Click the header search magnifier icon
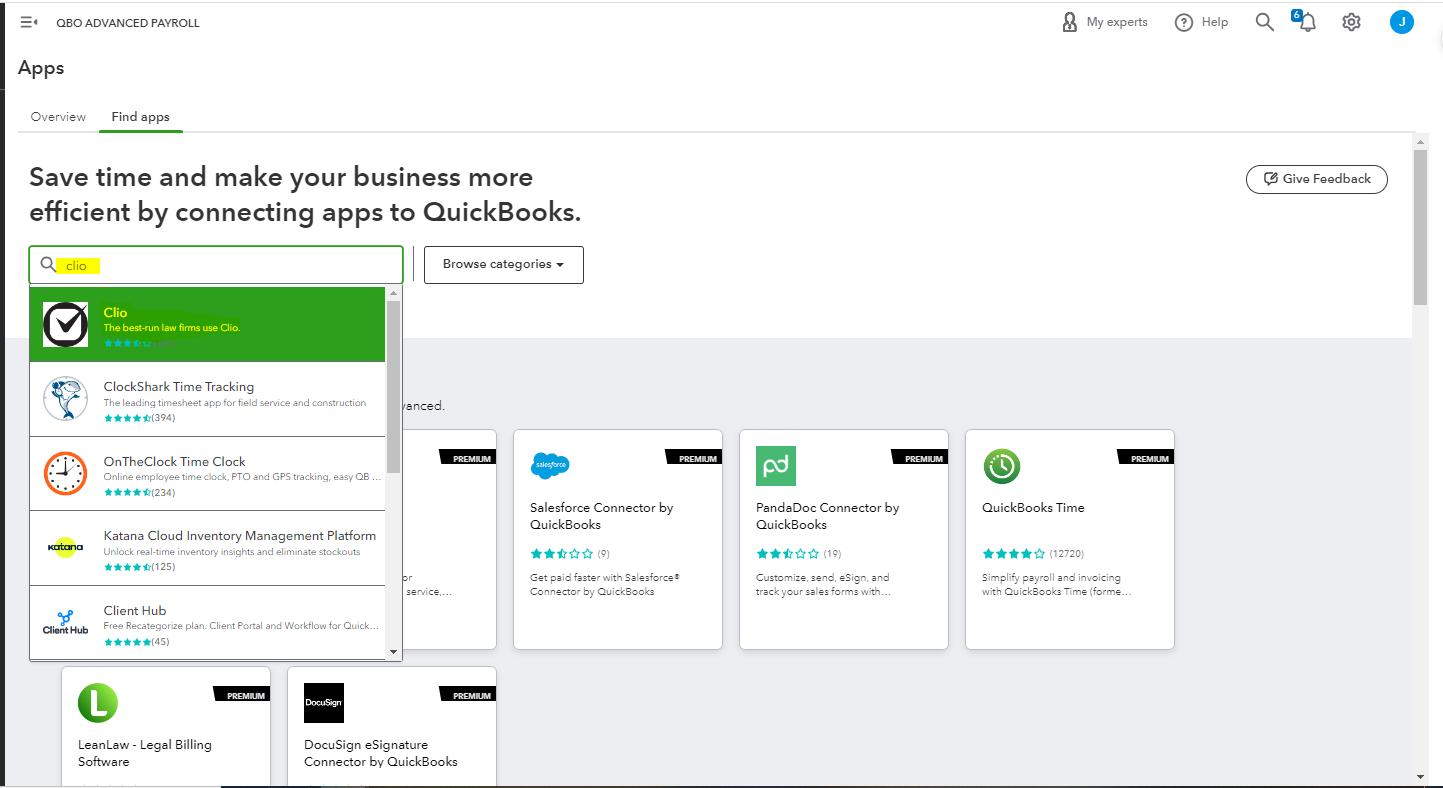This screenshot has width=1443, height=788. [1265, 22]
